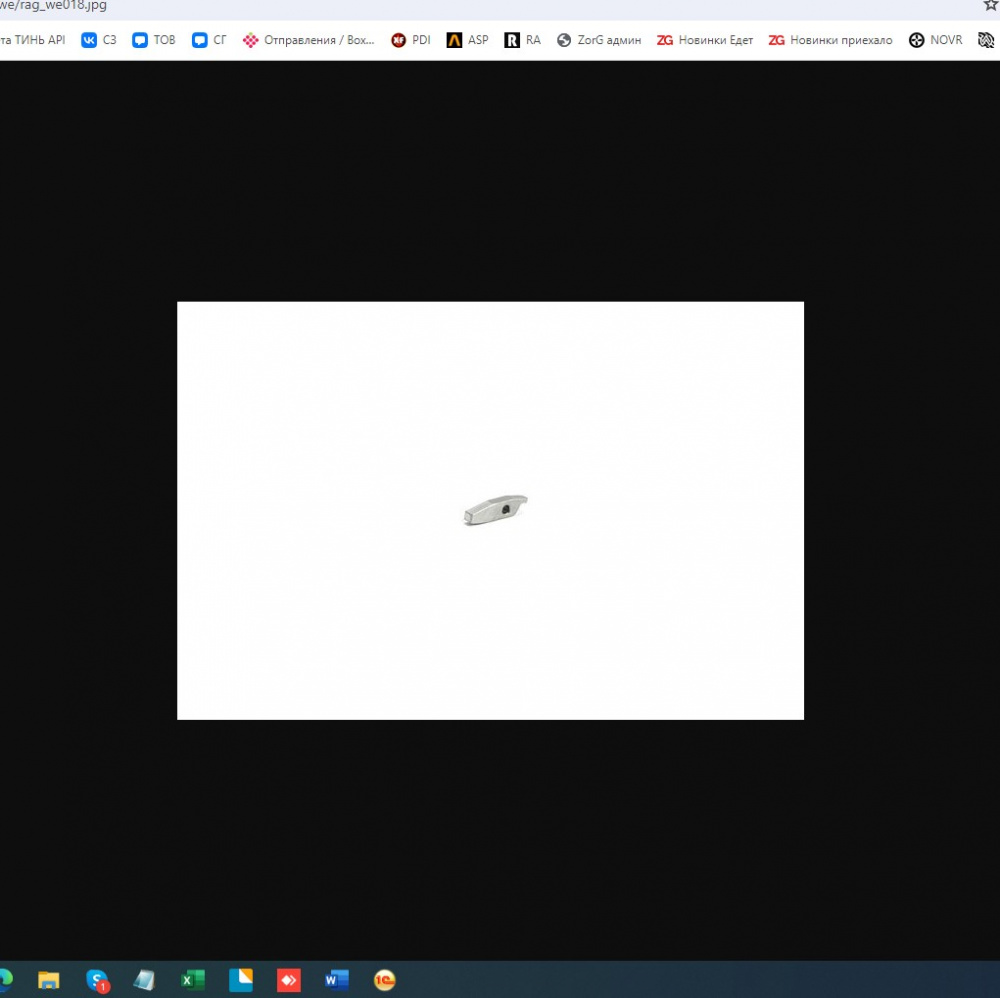The image size is (1000, 998).
Task: Open the Новинки приехало bookmark
Action: pos(830,40)
